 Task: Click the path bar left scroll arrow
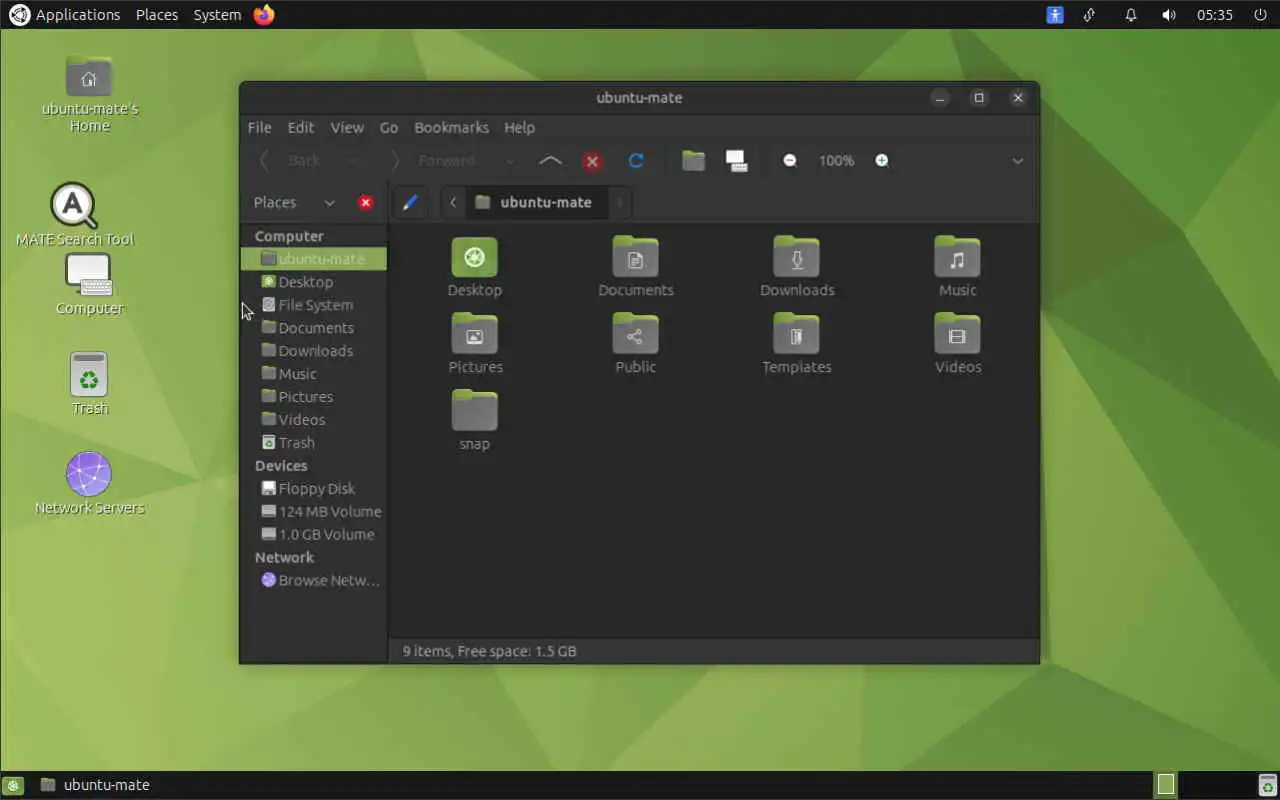(453, 202)
